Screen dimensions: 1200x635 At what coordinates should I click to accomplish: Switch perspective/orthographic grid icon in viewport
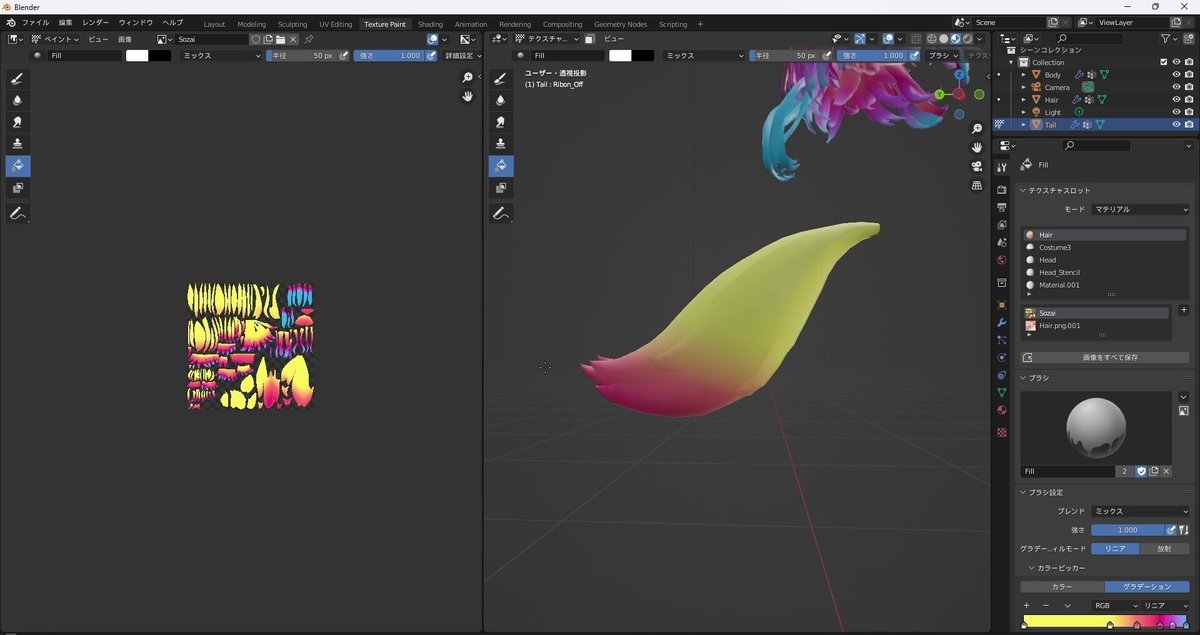(x=977, y=186)
